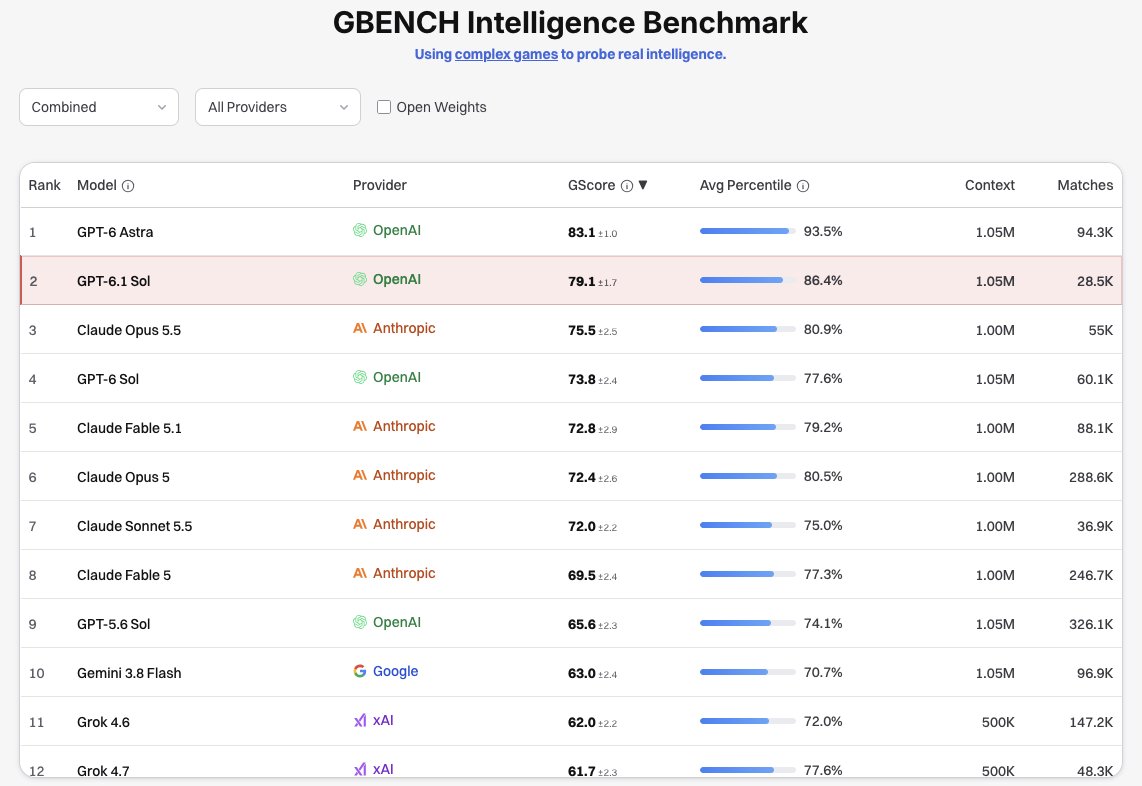Click the 55K matches value
Screen dimensions: 1142x786
(1100, 330)
